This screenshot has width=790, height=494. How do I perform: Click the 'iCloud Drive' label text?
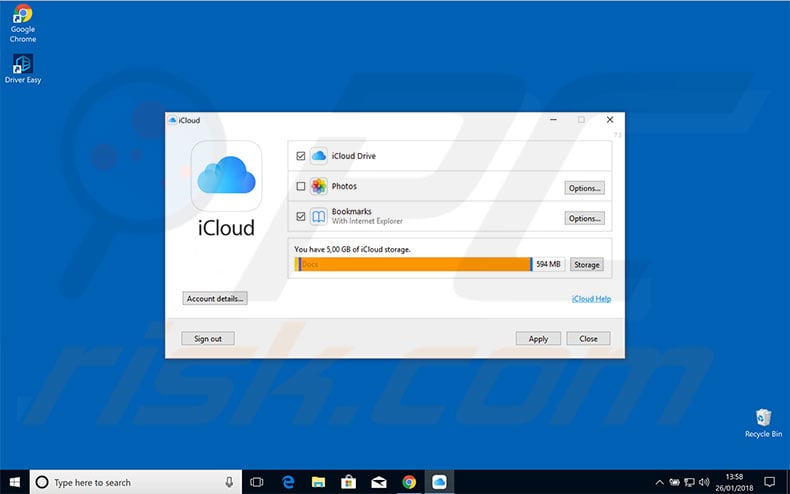(354, 156)
